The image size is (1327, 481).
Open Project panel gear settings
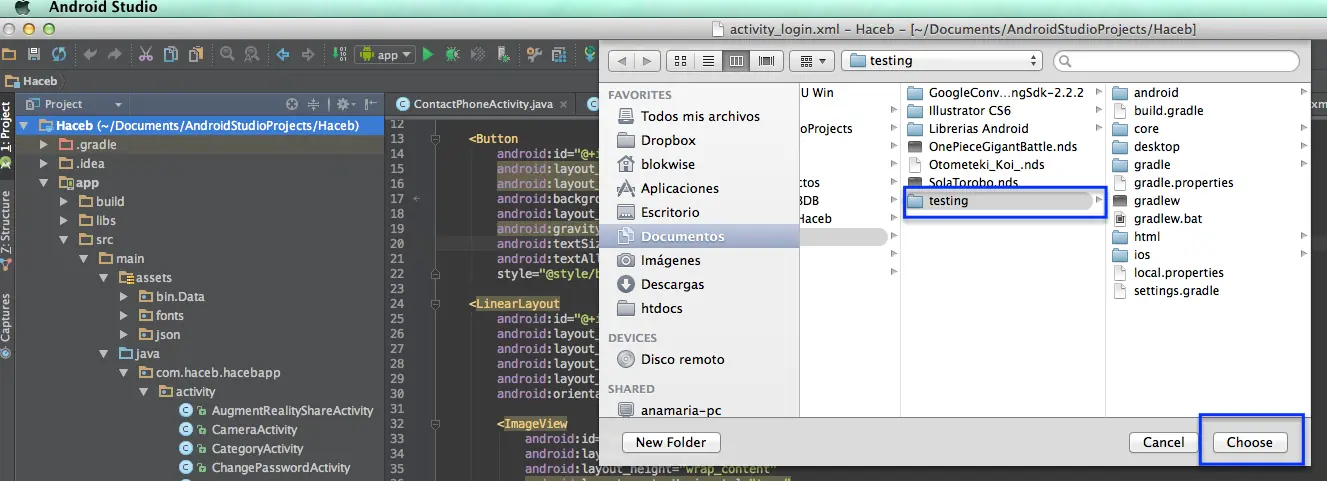344,104
